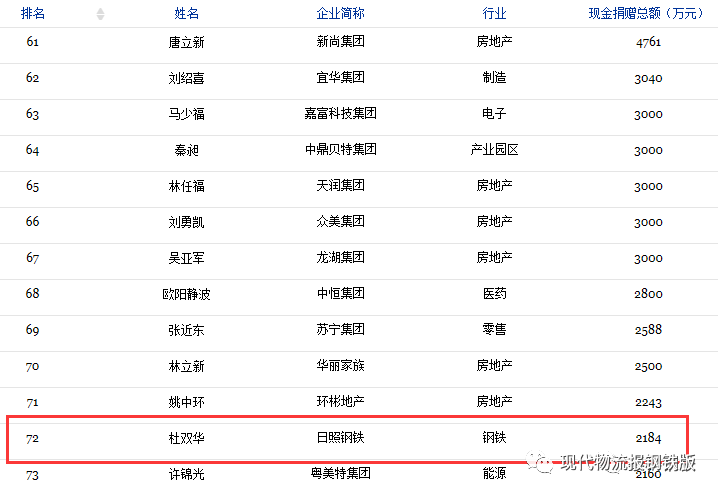Viewport: 718px width, 494px height.
Task: Select the 排名 column header
Action: coord(33,13)
